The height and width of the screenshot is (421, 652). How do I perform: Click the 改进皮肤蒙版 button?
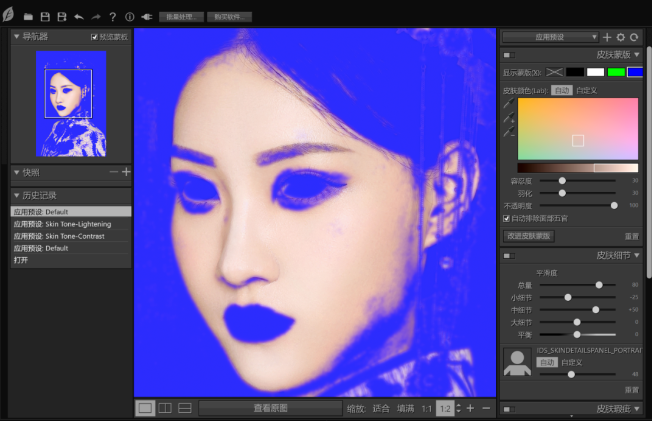coord(529,236)
